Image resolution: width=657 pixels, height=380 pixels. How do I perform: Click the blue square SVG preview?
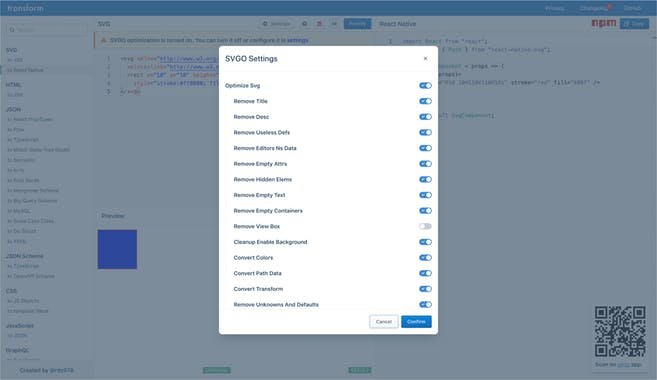point(117,249)
